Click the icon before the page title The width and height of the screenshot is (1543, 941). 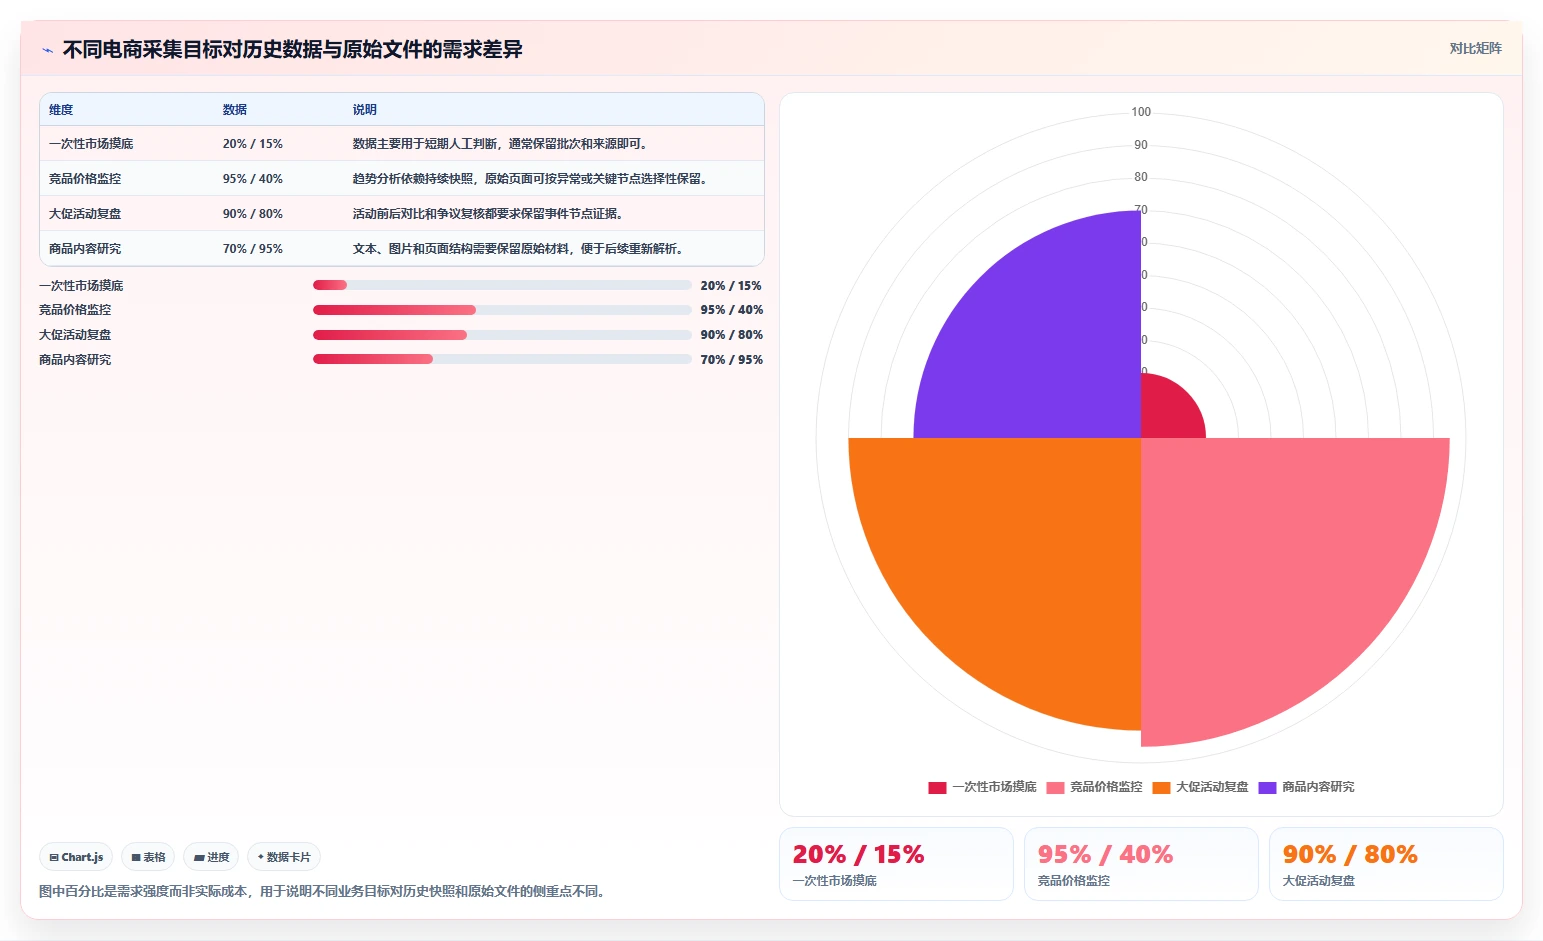[x=47, y=50]
